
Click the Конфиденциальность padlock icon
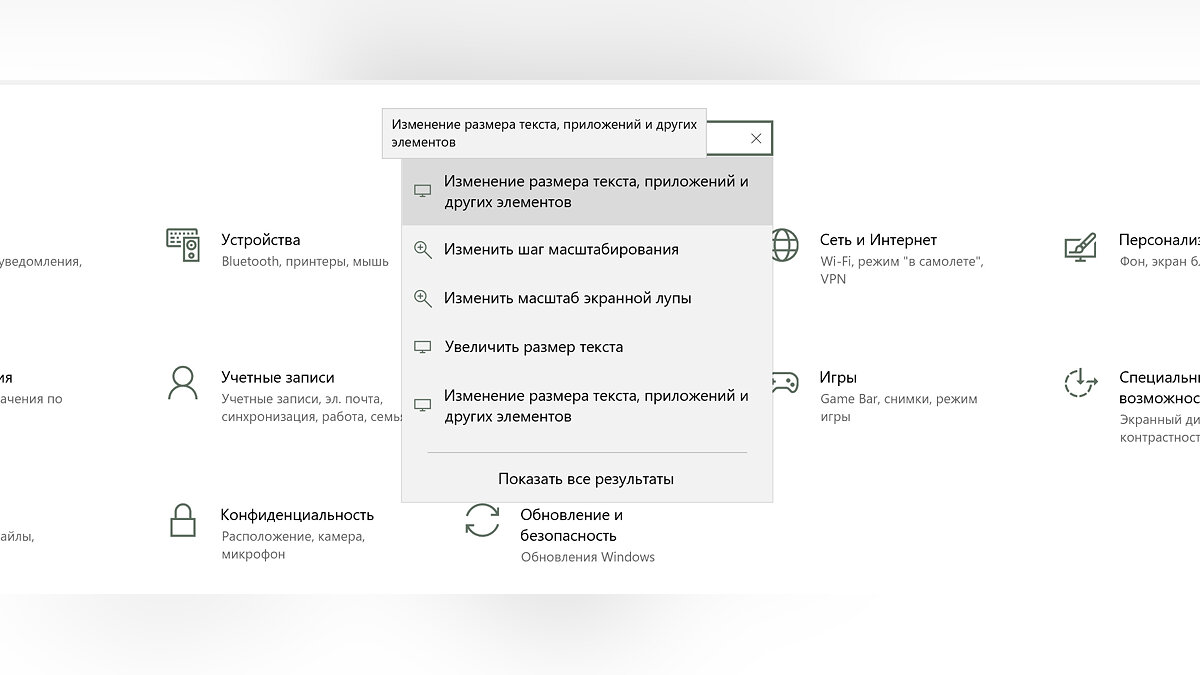183,520
